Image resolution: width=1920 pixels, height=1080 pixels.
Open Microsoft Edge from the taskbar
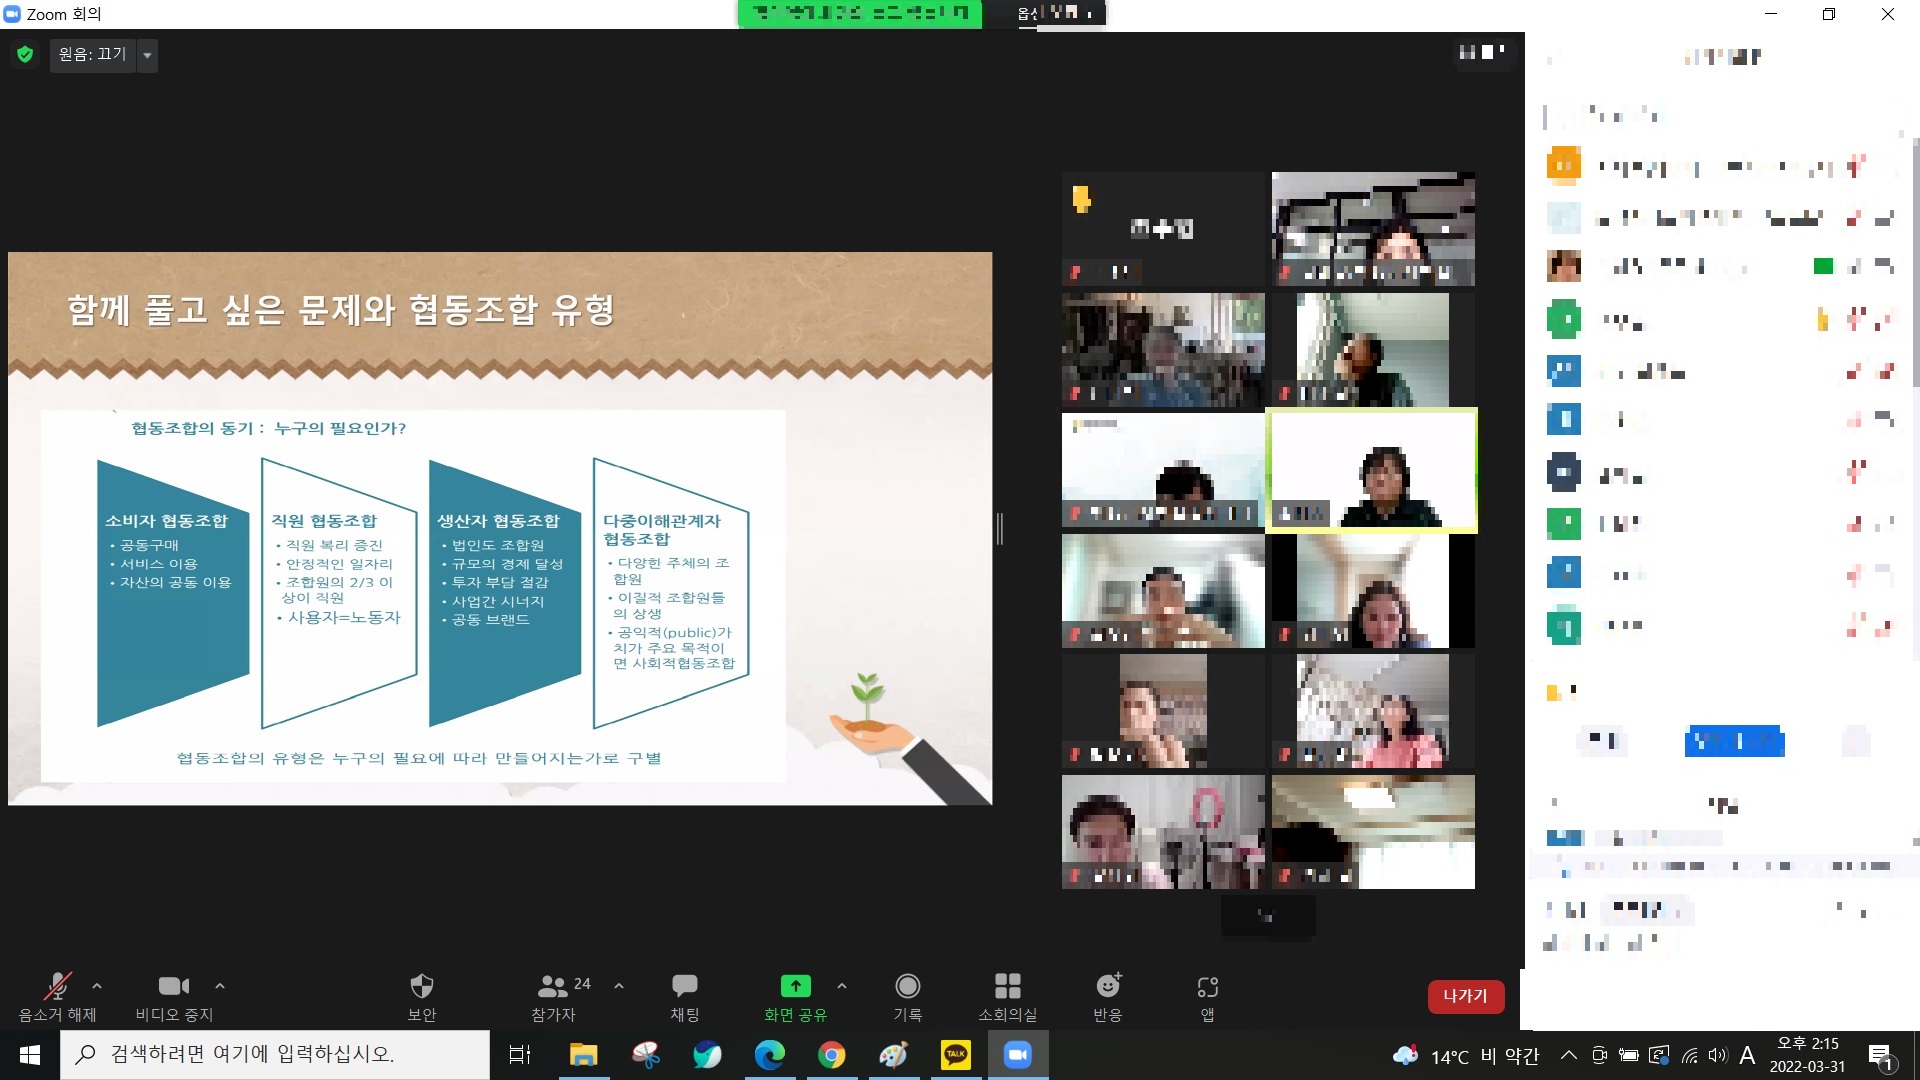pyautogui.click(x=769, y=1055)
